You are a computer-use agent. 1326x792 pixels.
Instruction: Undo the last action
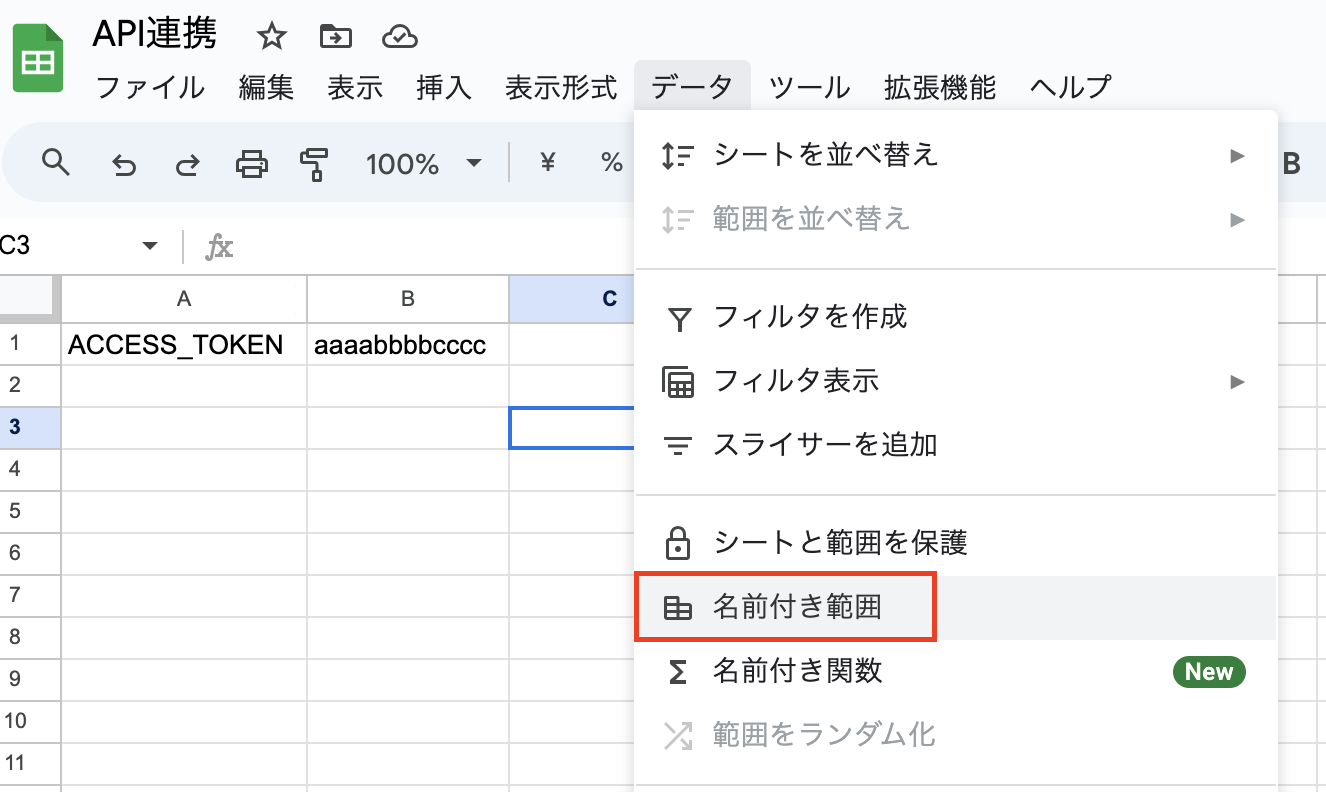click(123, 164)
